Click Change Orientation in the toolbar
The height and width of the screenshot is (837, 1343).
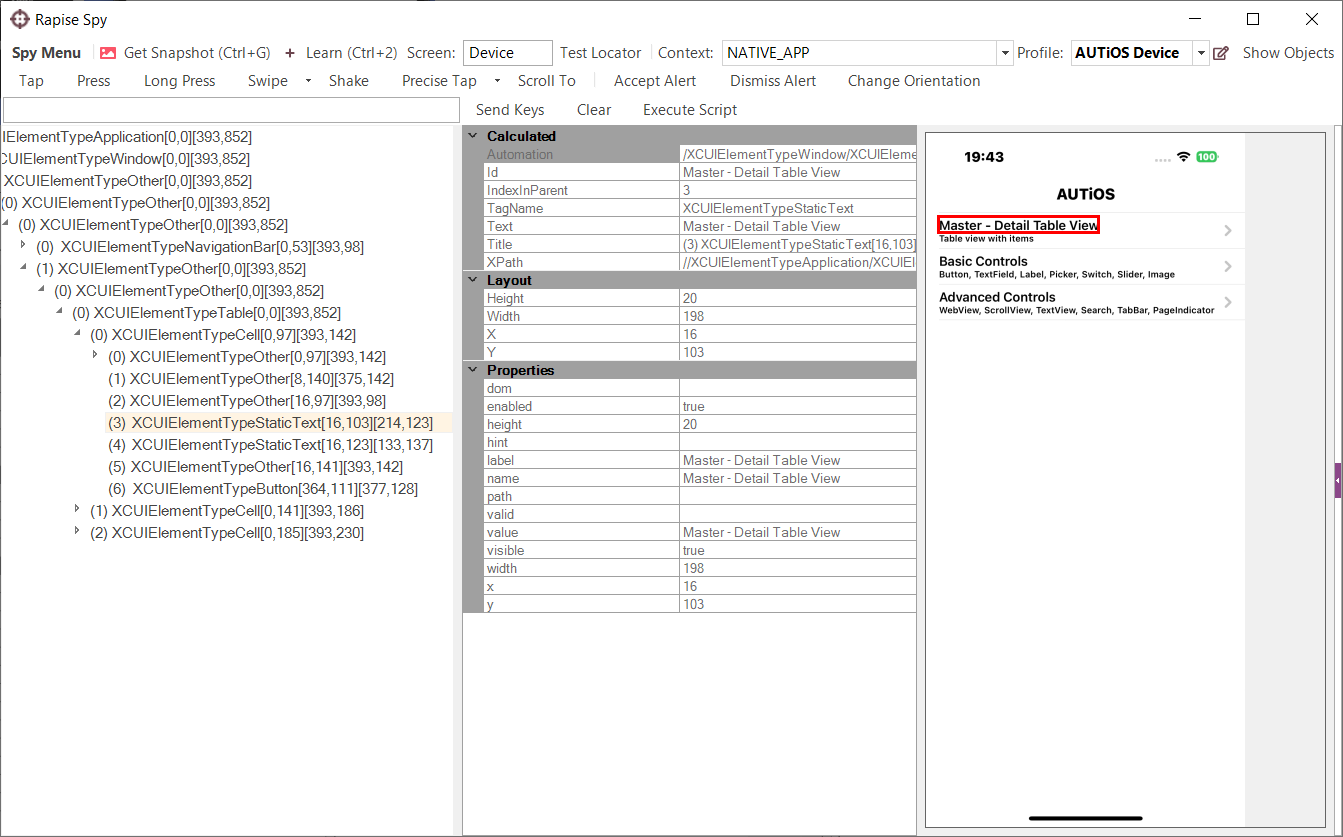pyautogui.click(x=913, y=81)
